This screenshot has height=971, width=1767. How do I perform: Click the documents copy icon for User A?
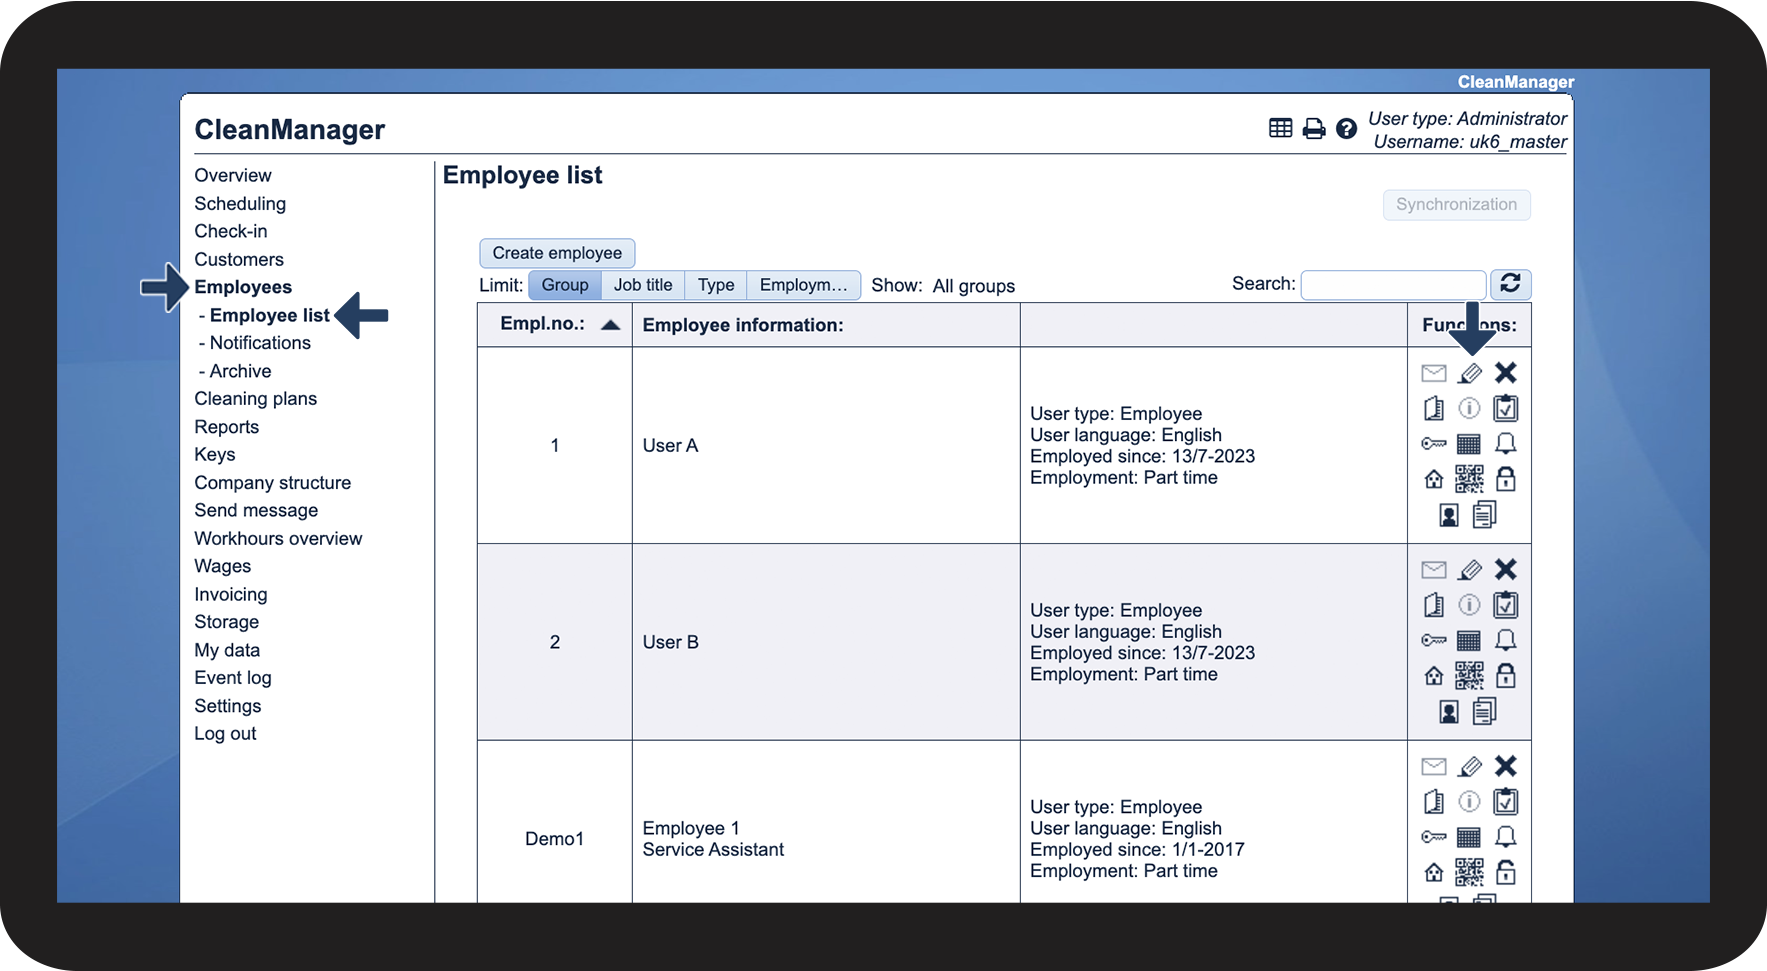pyautogui.click(x=1485, y=514)
